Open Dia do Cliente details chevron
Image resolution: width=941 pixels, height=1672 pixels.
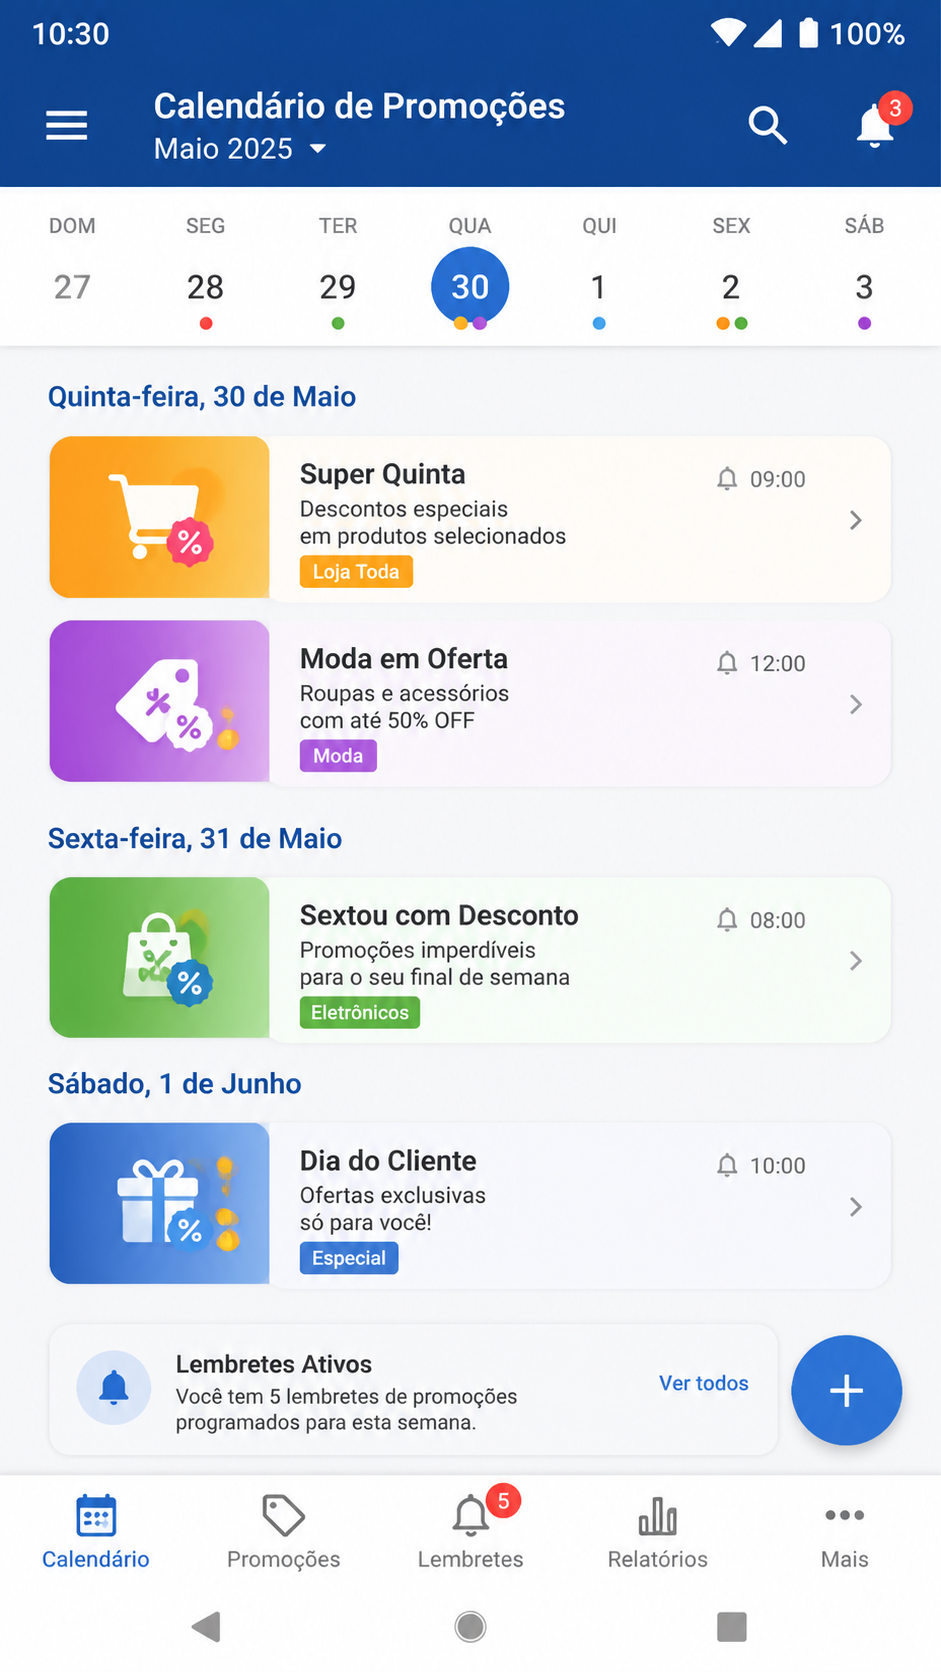[x=856, y=1207]
